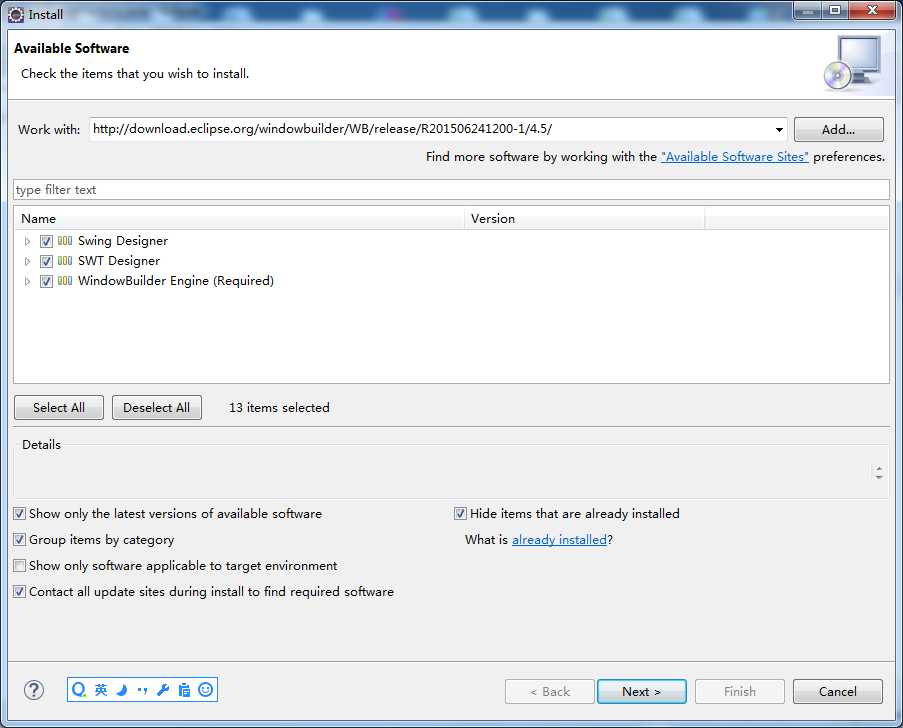Image resolution: width=903 pixels, height=728 pixels.
Task: Expand the SWT Designer tree node
Action: [27, 261]
